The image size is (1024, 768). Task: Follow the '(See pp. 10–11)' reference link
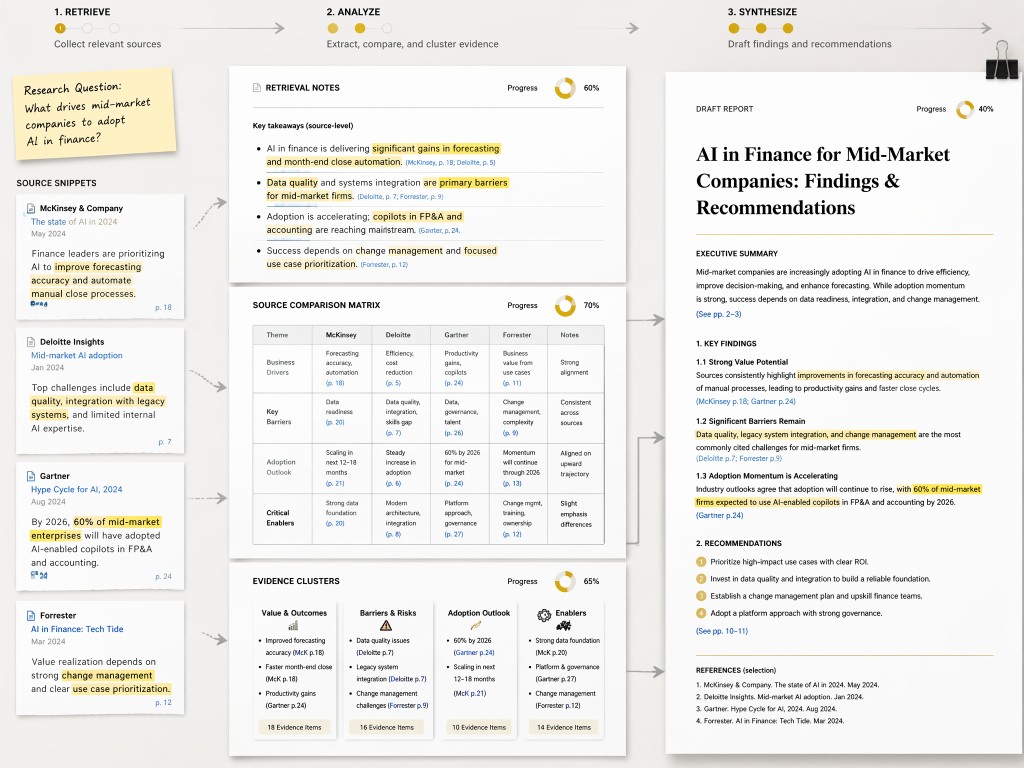[722, 631]
